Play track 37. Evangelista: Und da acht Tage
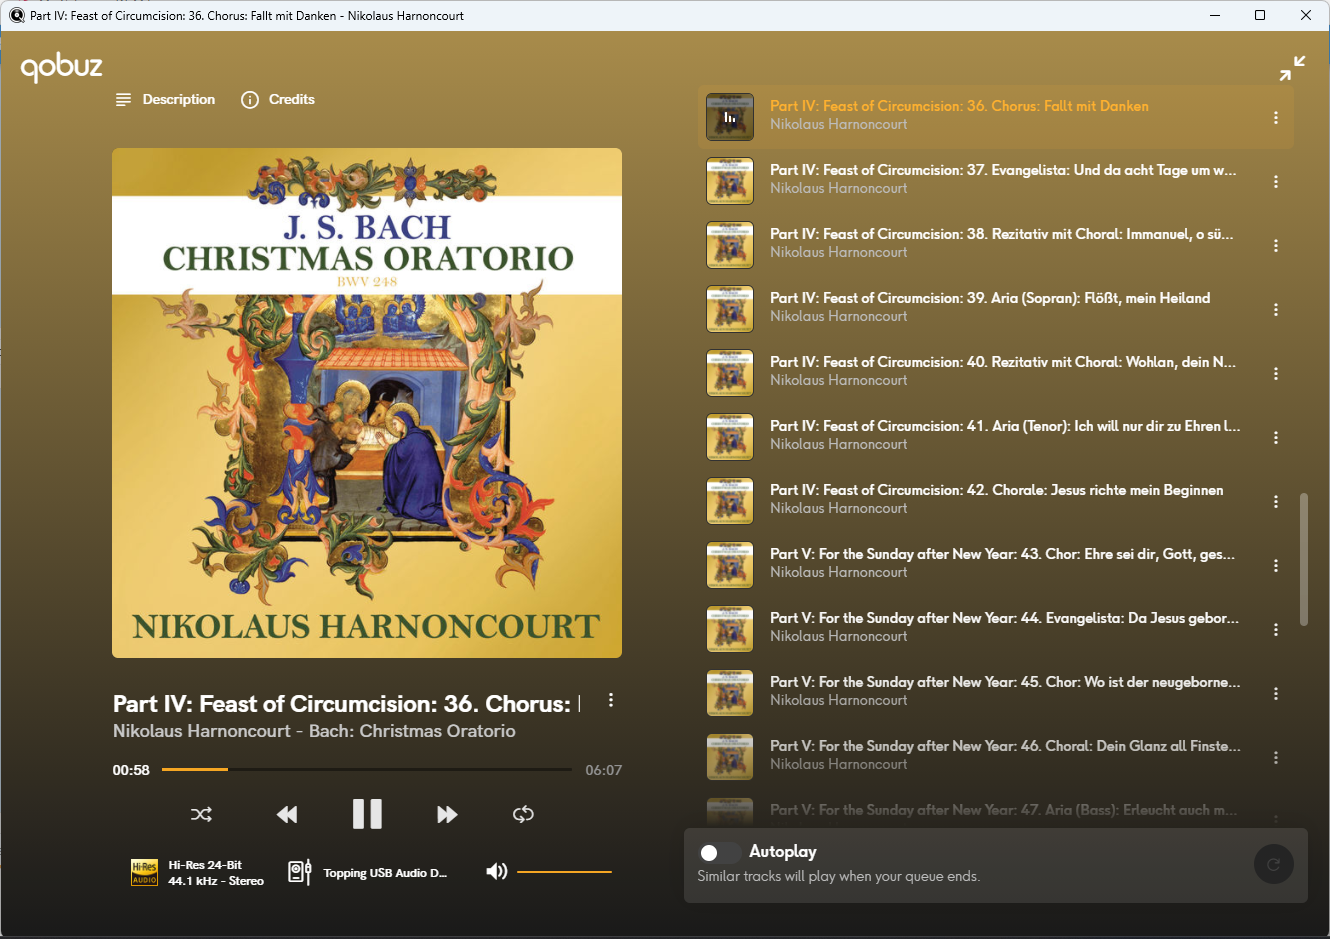 coord(1003,170)
